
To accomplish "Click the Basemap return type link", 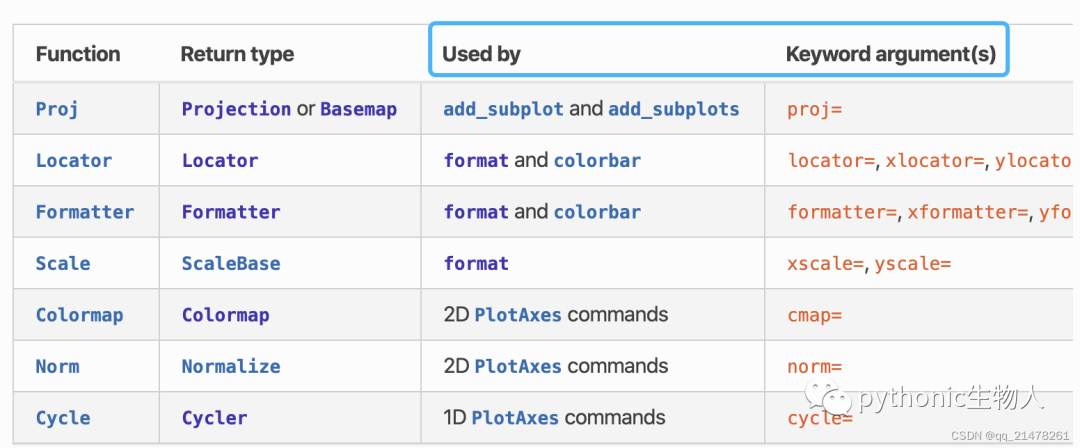I will coord(358,110).
